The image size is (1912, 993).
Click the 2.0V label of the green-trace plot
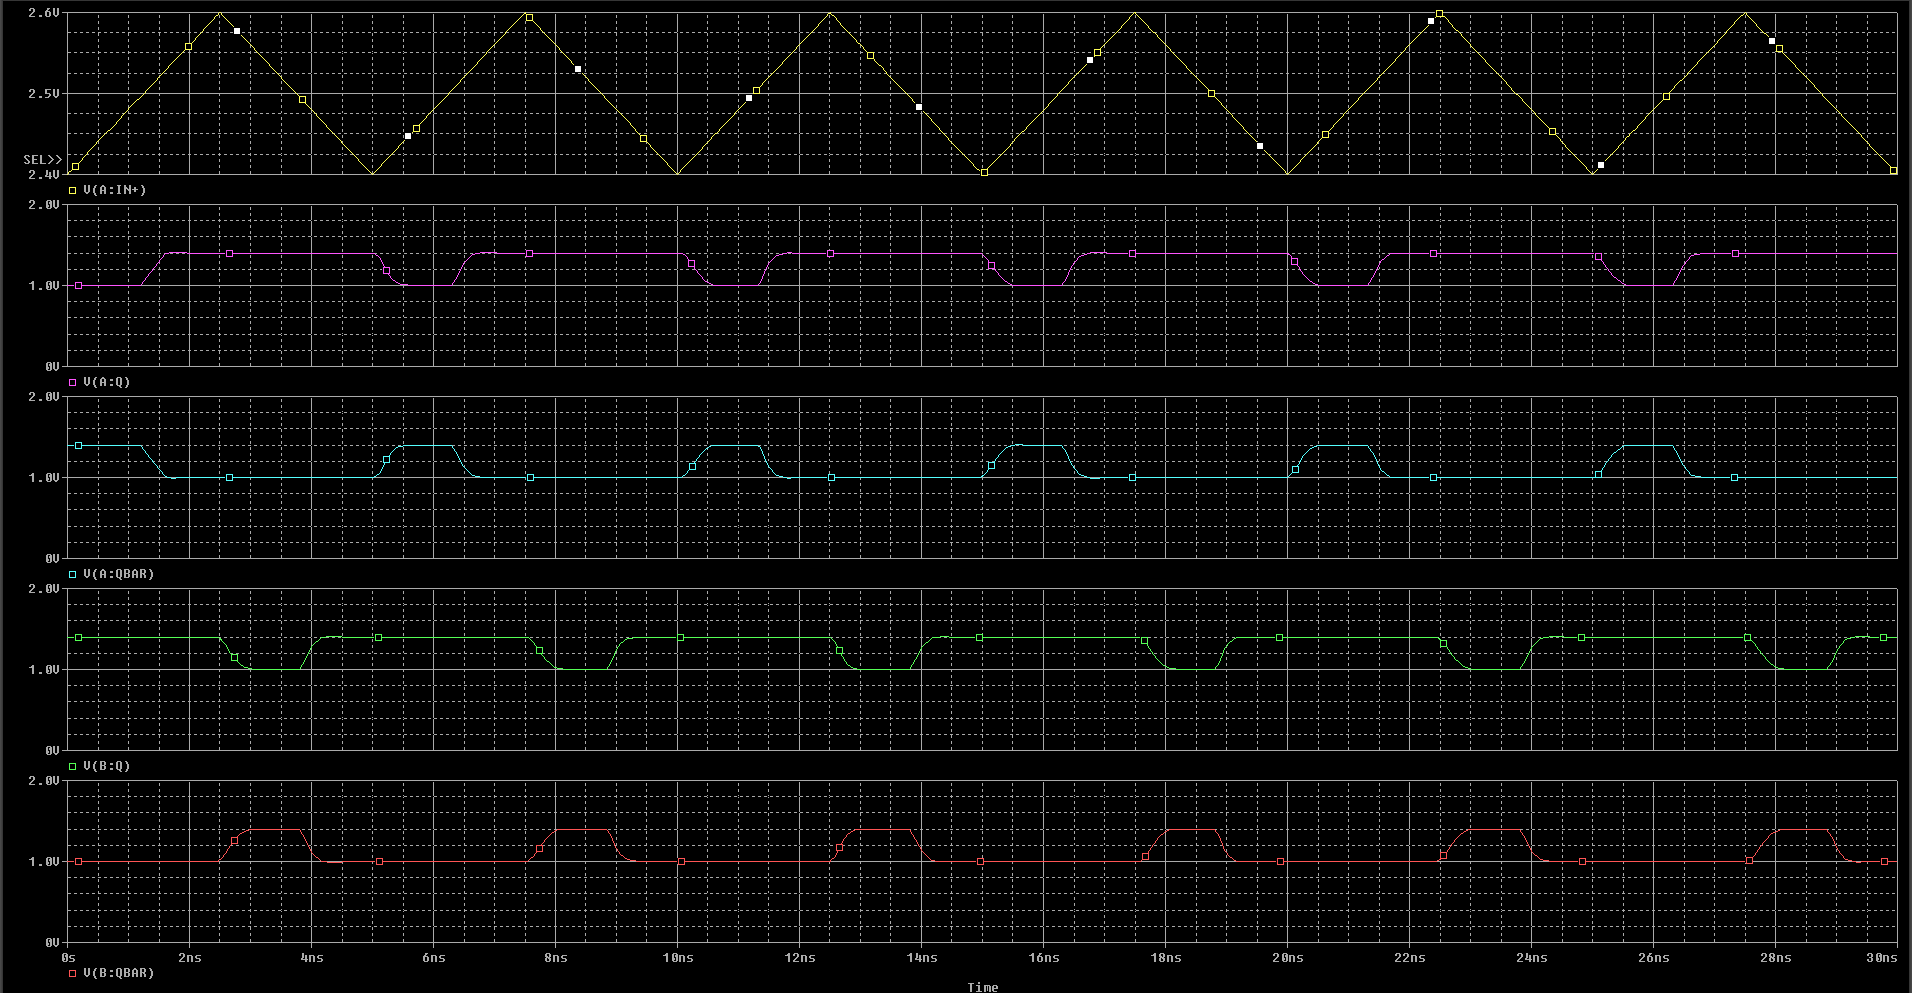(x=44, y=589)
